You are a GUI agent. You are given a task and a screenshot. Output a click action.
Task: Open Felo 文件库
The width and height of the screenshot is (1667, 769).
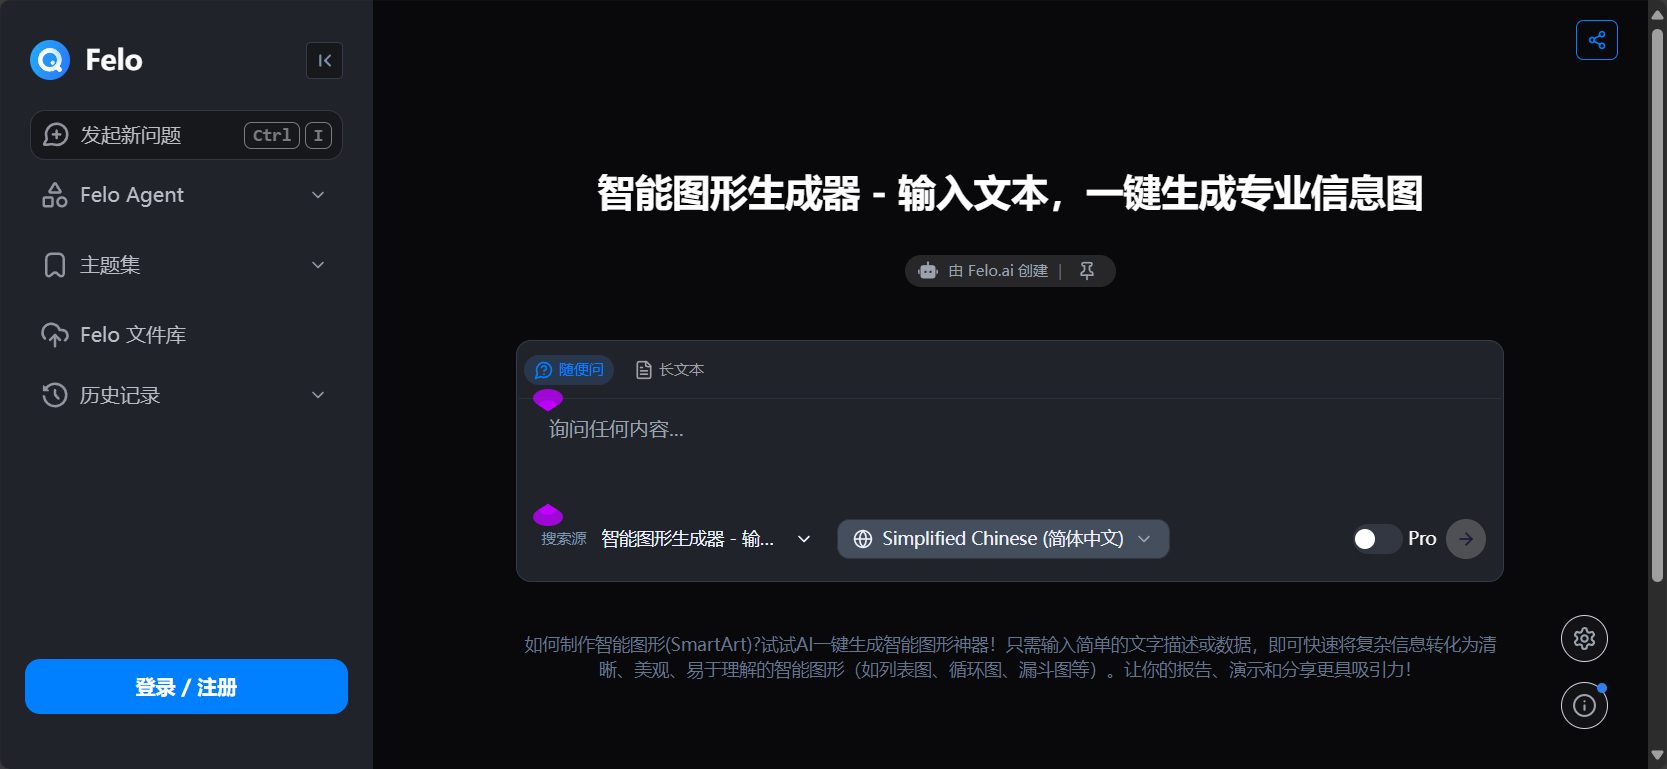tap(186, 335)
